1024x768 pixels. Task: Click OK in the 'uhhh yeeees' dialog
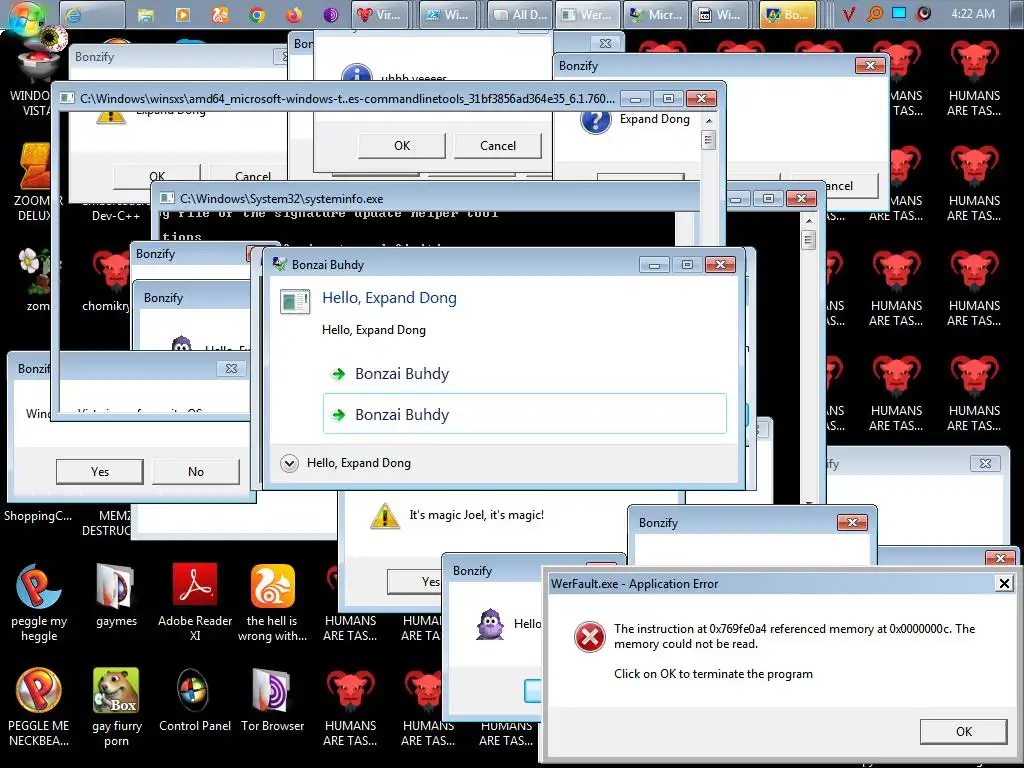click(402, 146)
